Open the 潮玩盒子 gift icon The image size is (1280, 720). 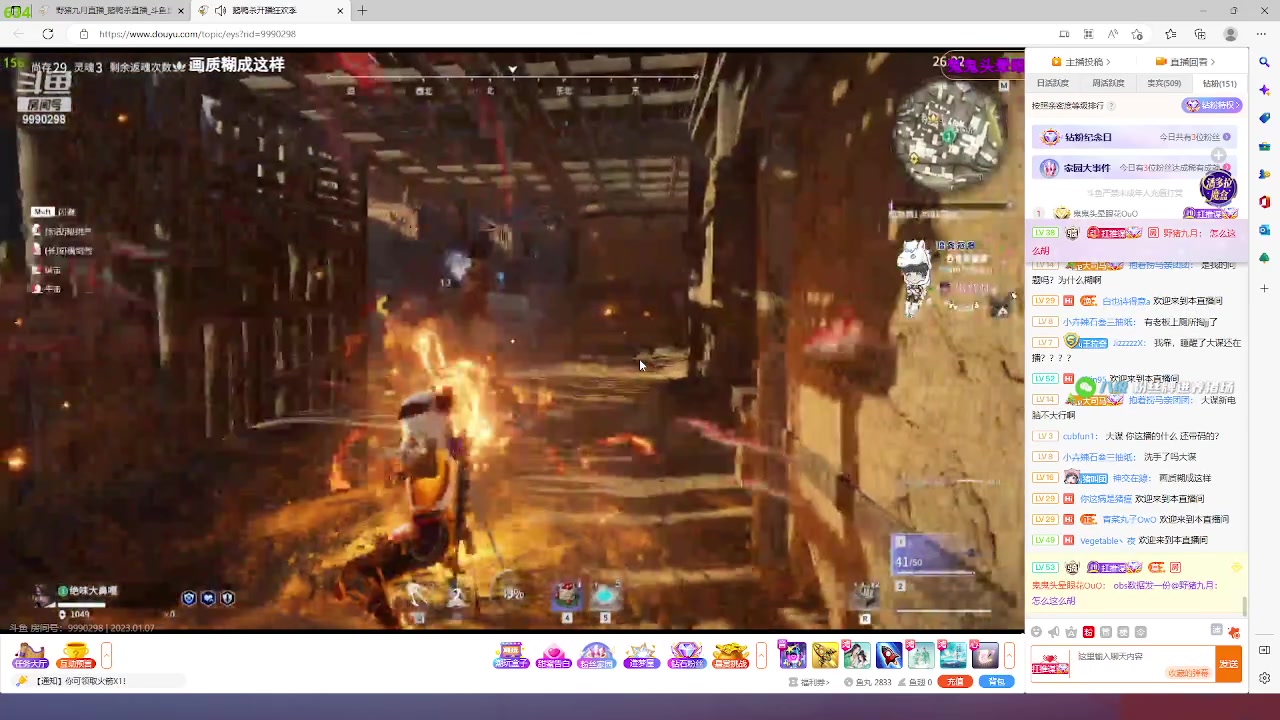pyautogui.click(x=511, y=656)
